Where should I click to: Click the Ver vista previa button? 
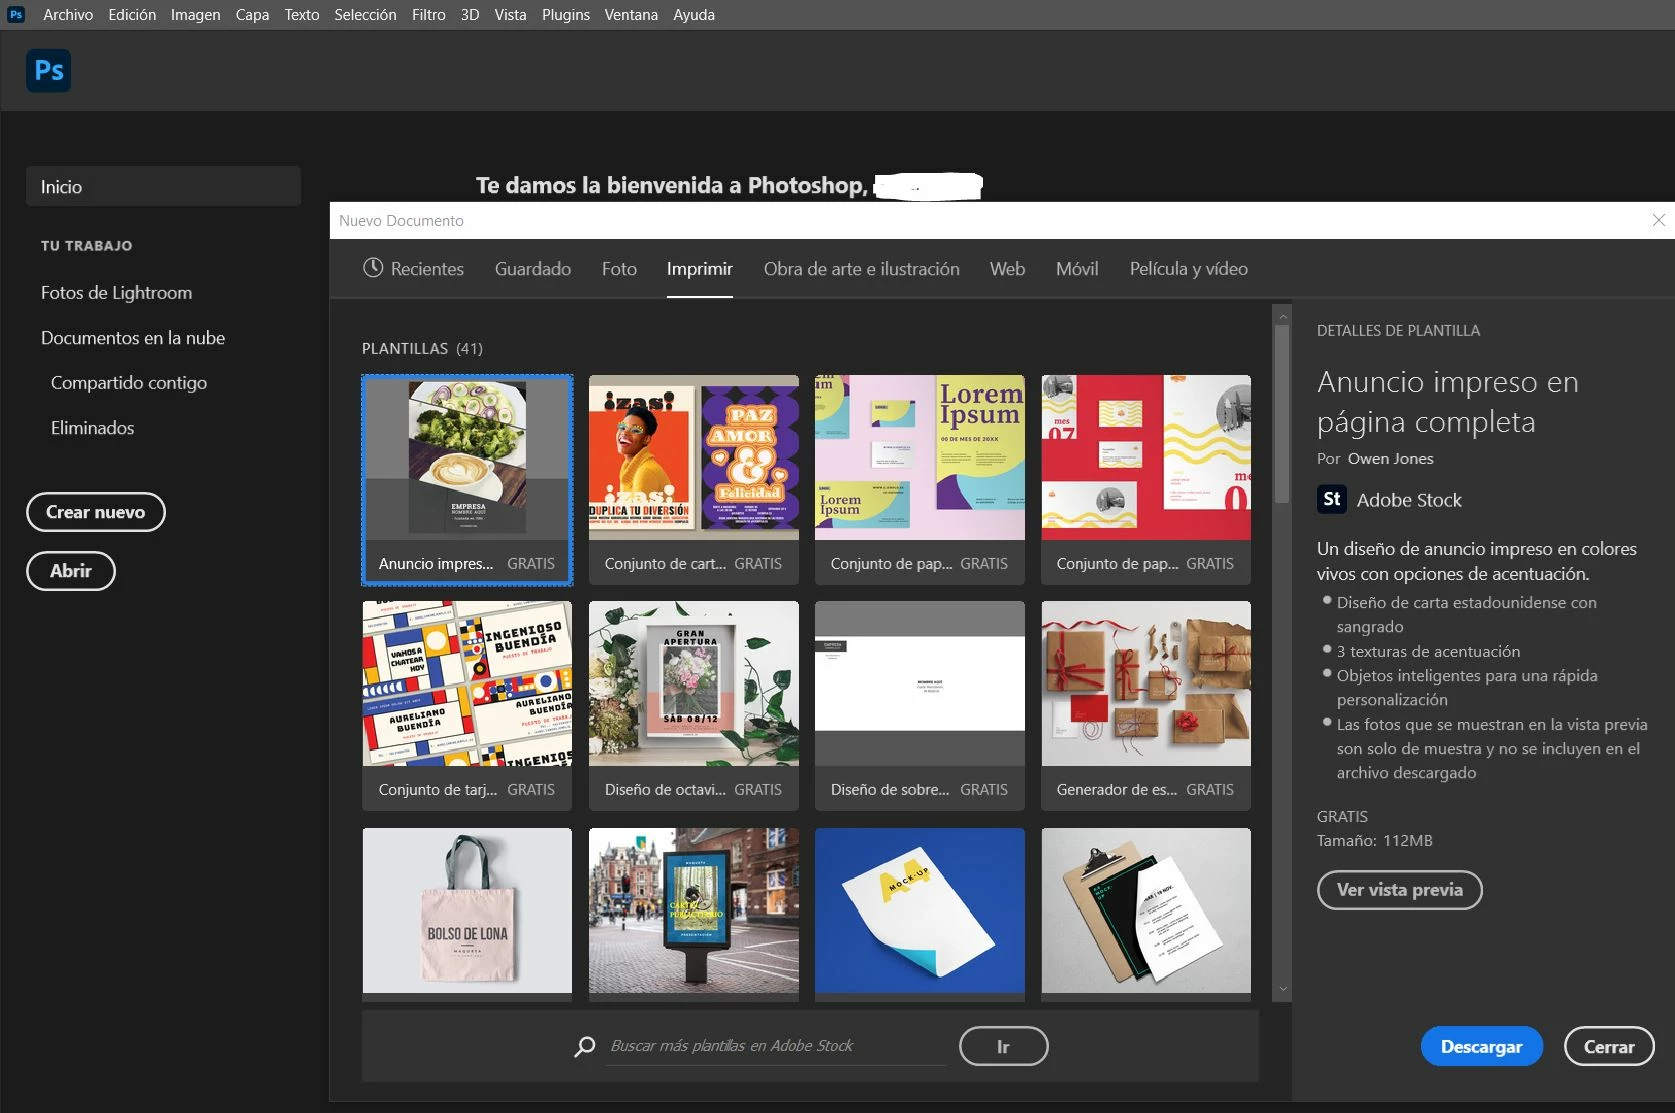(1399, 889)
